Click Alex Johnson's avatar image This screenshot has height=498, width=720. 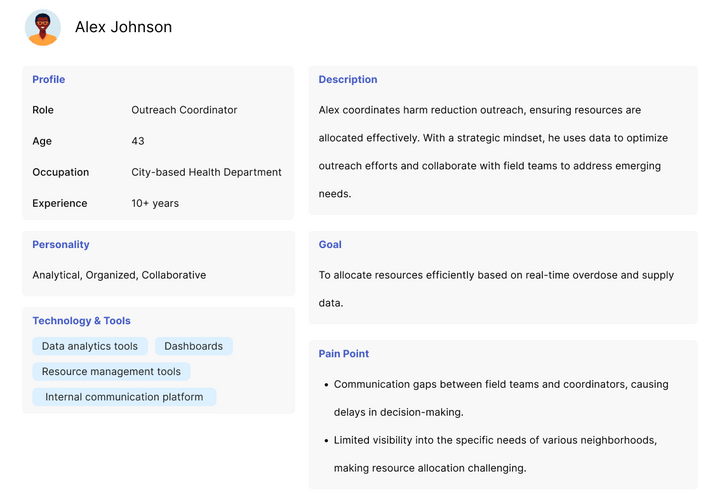pyautogui.click(x=43, y=28)
